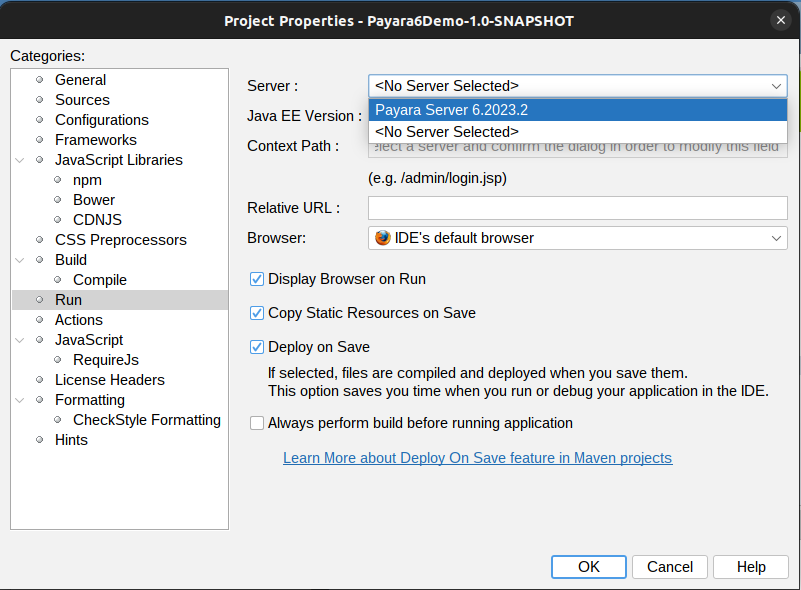The width and height of the screenshot is (801, 590).
Task: Click the Relative URL input field
Action: pyautogui.click(x=577, y=208)
